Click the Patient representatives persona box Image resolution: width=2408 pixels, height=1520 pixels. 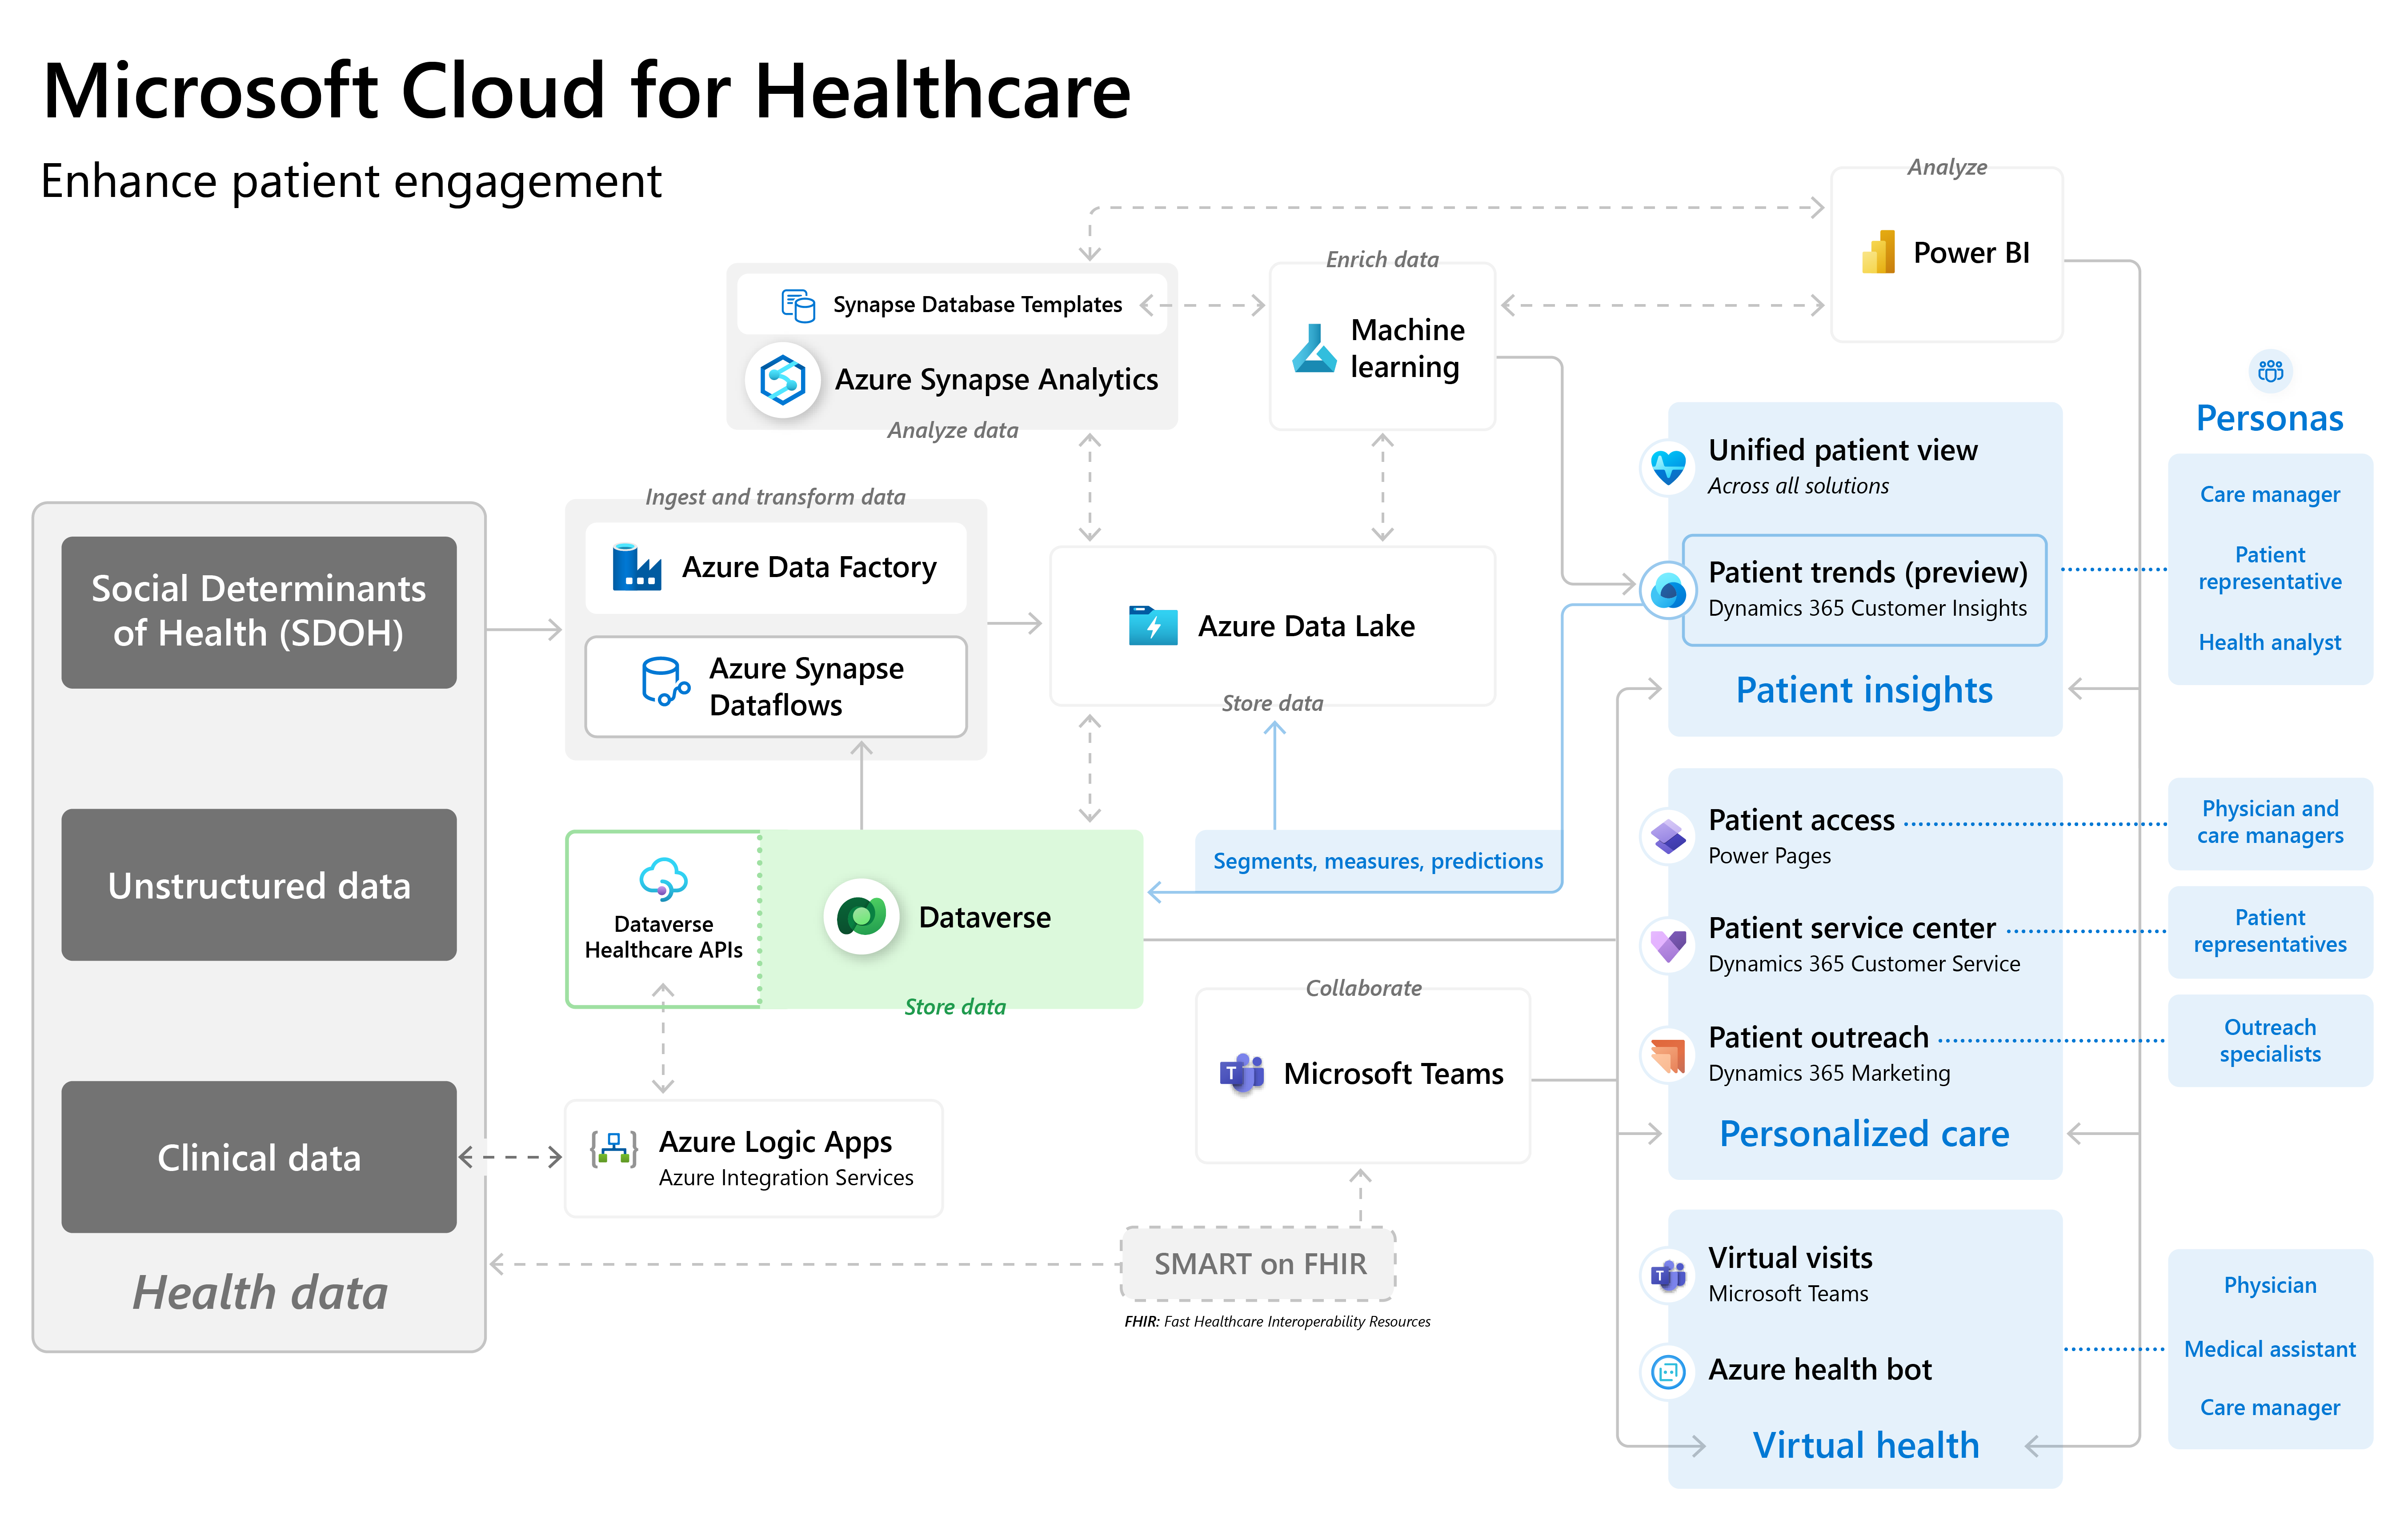(2270, 932)
